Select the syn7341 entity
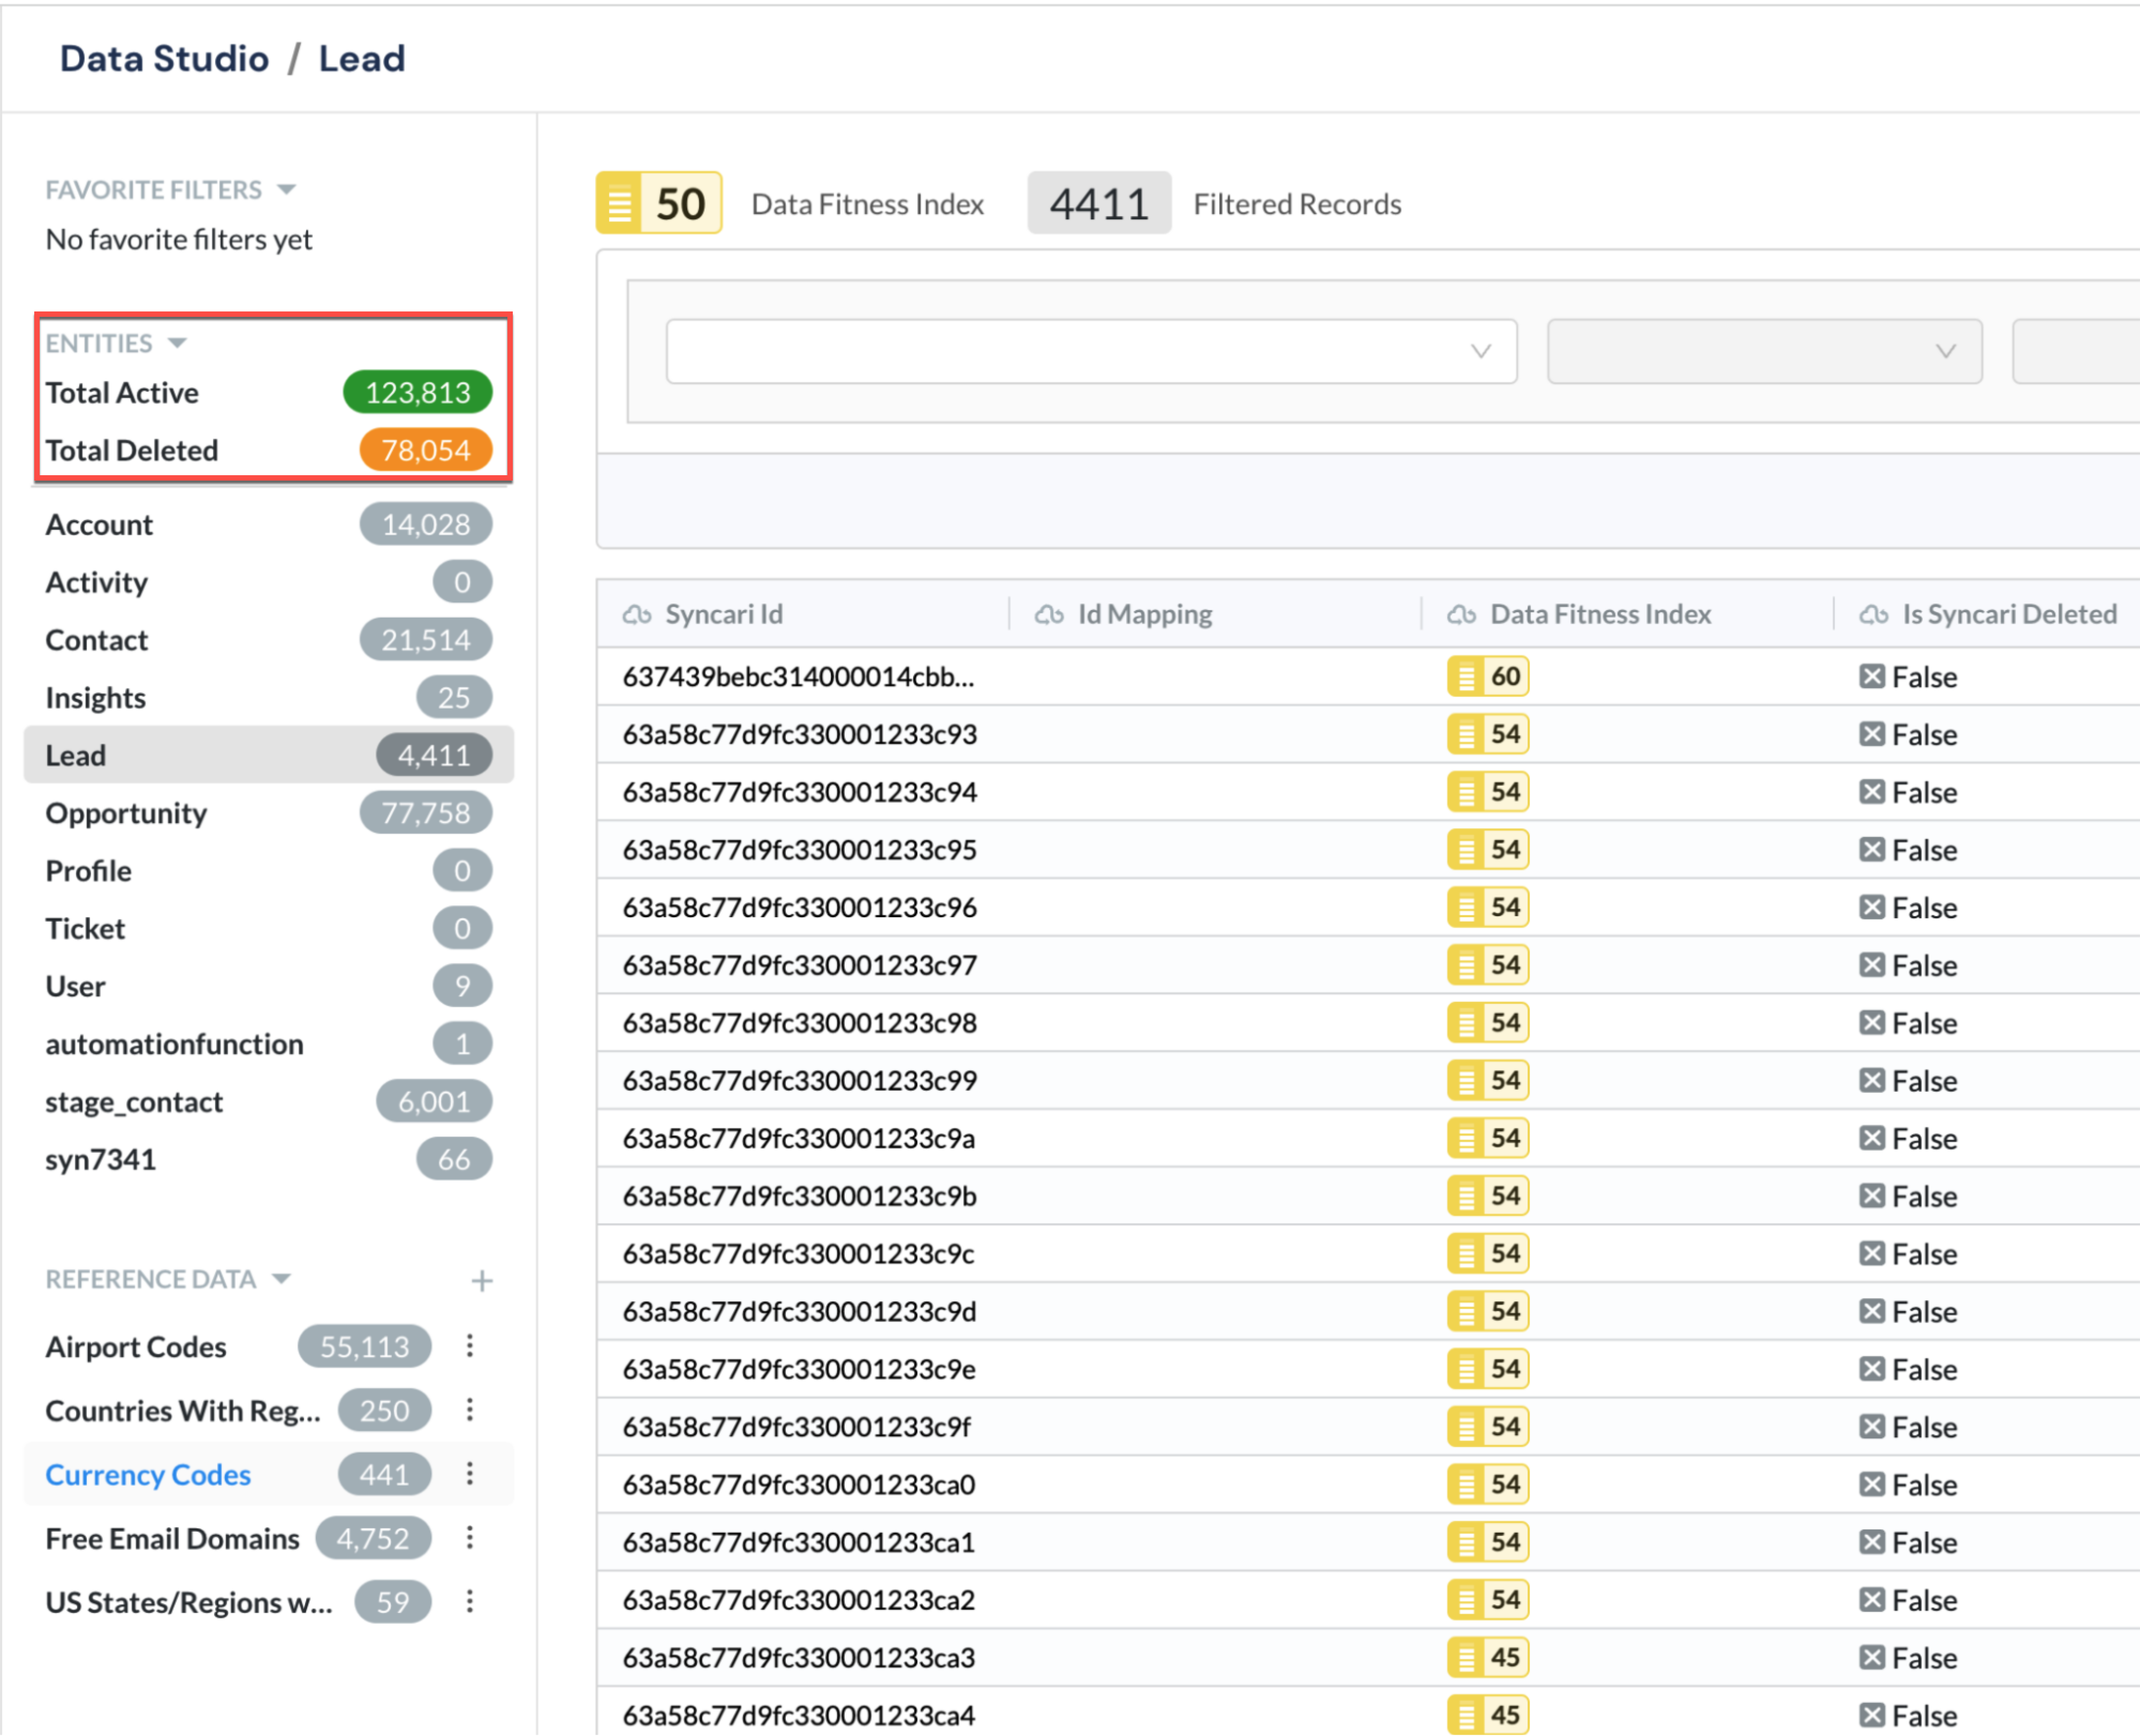The height and width of the screenshot is (1736, 2140). pos(268,1160)
